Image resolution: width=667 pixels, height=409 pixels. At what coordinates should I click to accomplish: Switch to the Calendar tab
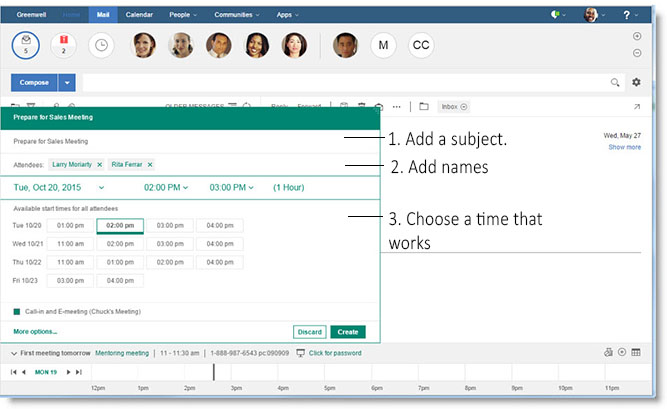pyautogui.click(x=139, y=14)
